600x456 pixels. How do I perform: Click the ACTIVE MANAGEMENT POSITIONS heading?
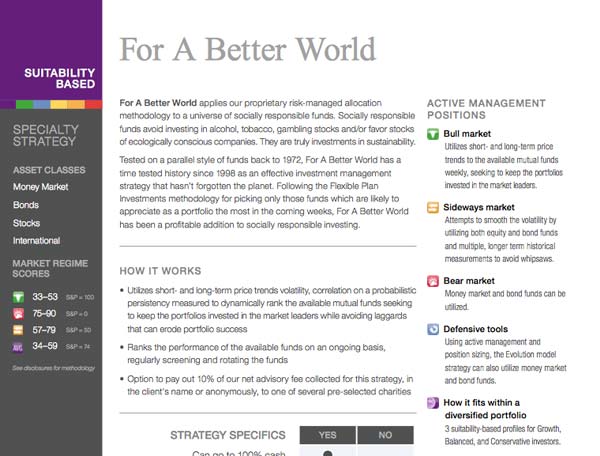[486, 109]
